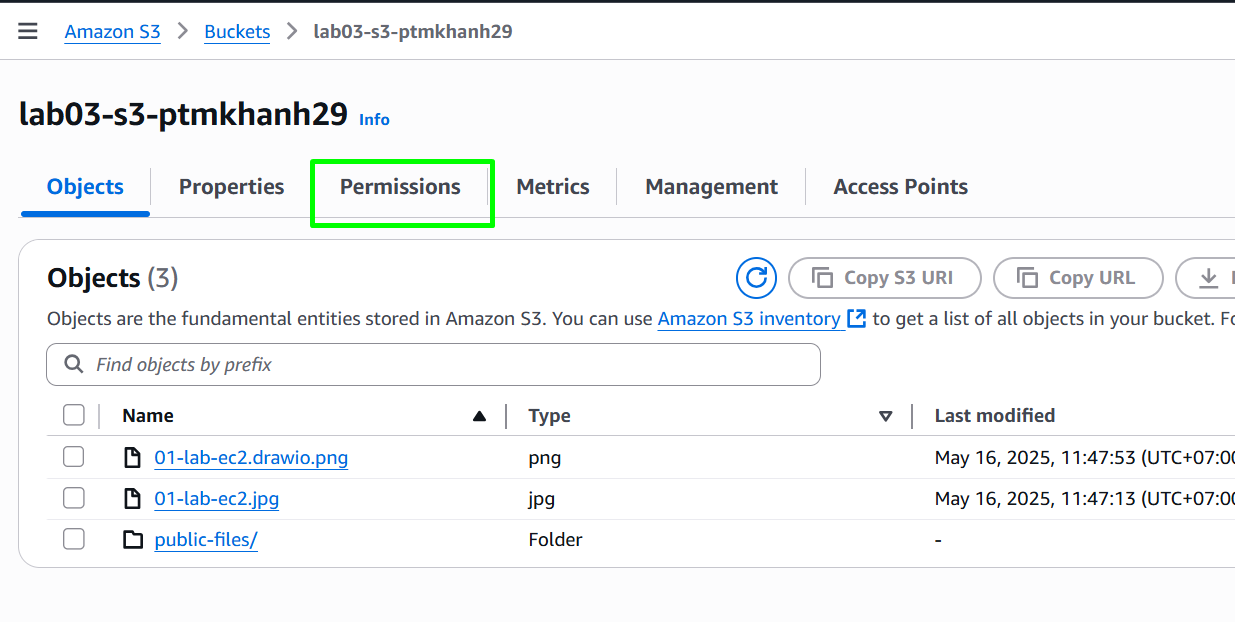Open the Buckets breadcrumb link
This screenshot has width=1235, height=622.
click(237, 31)
